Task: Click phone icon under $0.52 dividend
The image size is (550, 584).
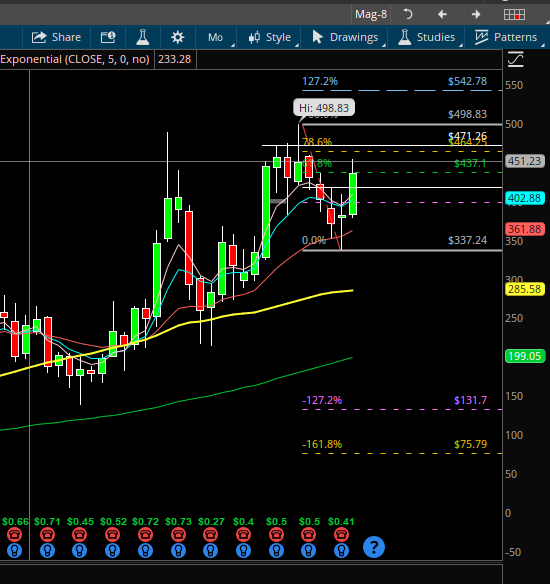Action: pos(113,535)
